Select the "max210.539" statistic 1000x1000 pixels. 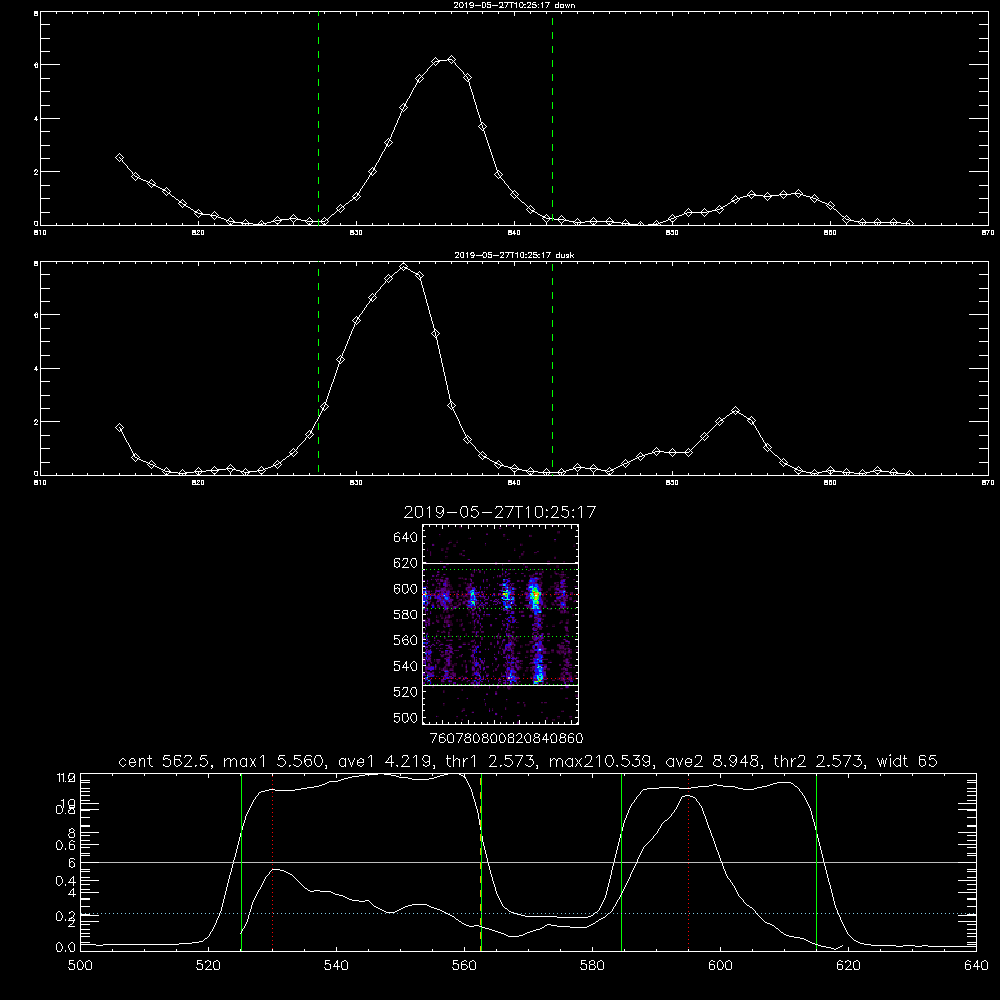pyautogui.click(x=601, y=761)
